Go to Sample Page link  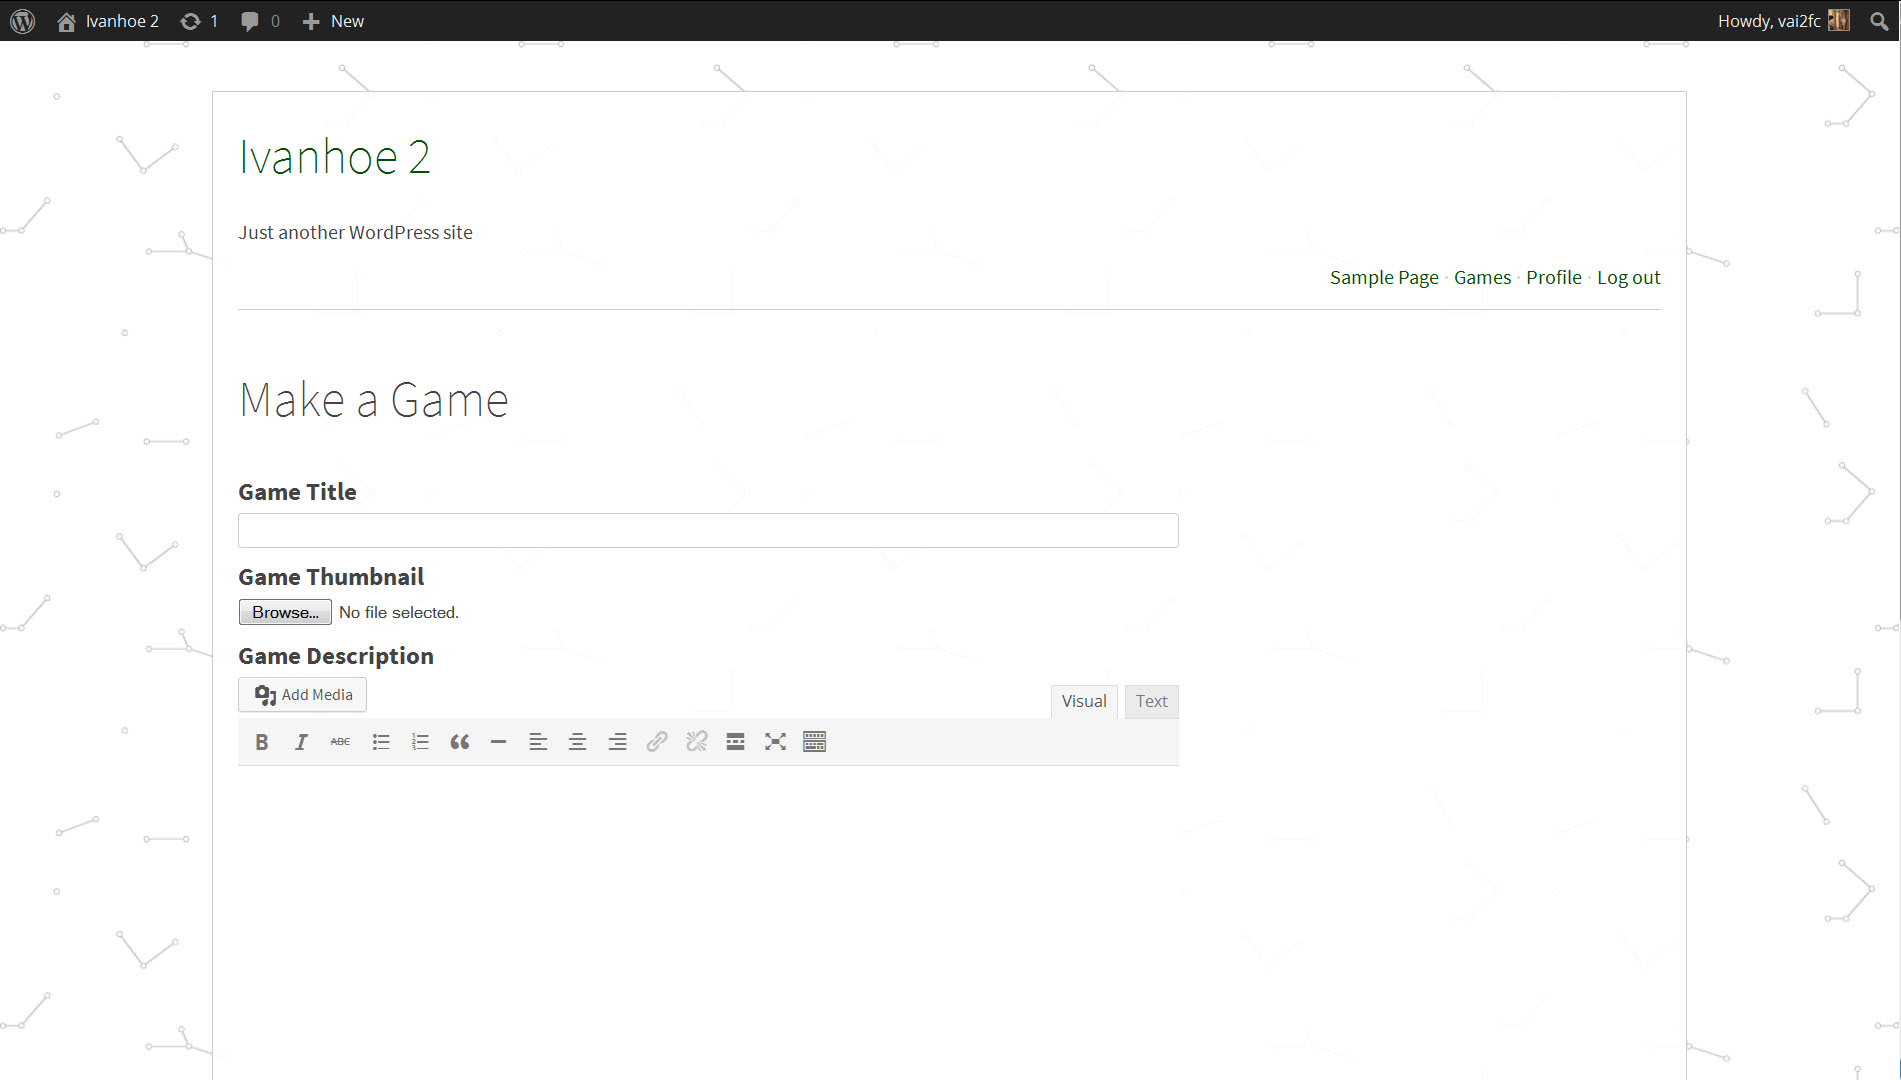(x=1384, y=278)
